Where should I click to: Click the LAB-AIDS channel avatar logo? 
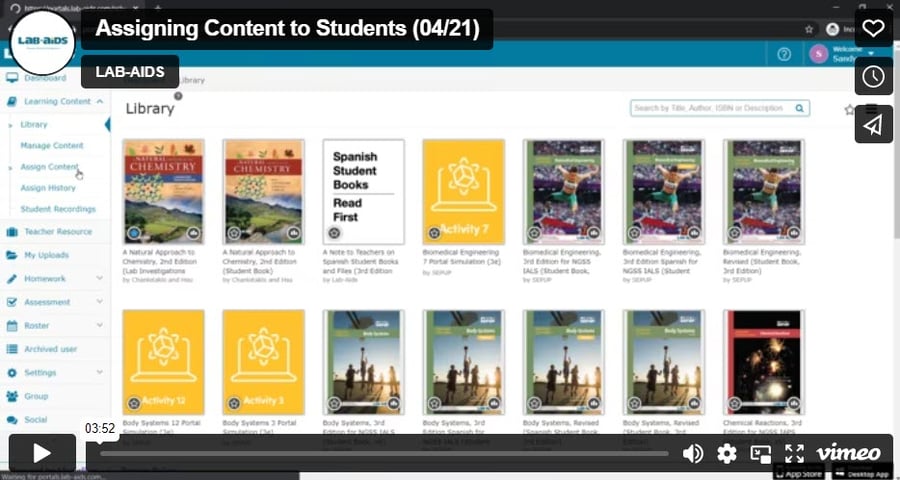tap(42, 42)
